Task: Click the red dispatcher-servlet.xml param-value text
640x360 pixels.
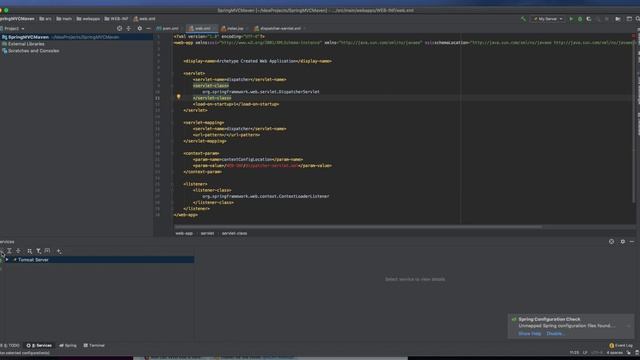Action: point(262,166)
